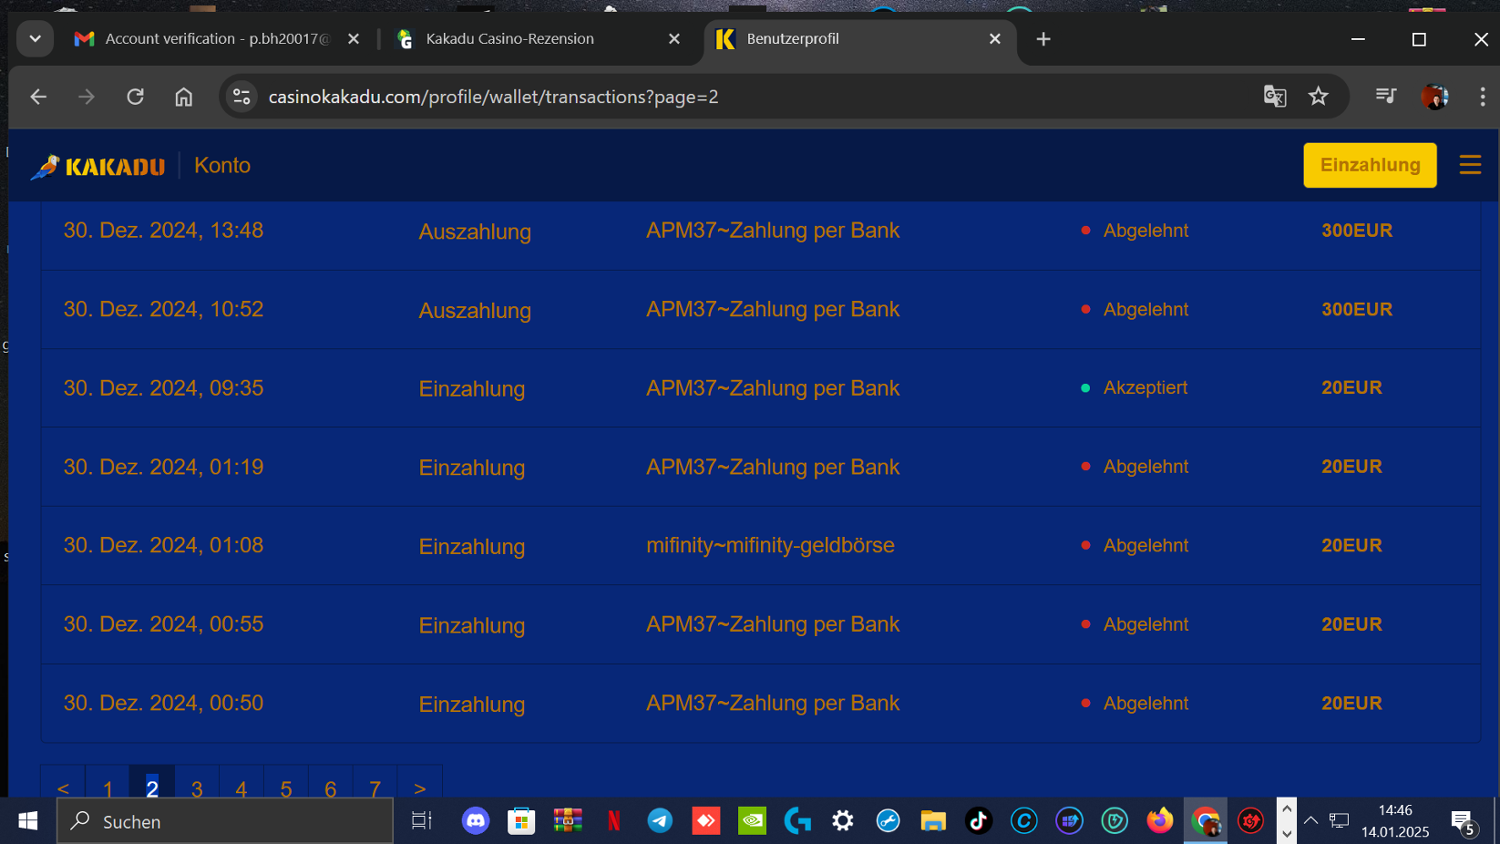
Task: Click the Kakadu logo in header
Action: pyautogui.click(x=98, y=166)
